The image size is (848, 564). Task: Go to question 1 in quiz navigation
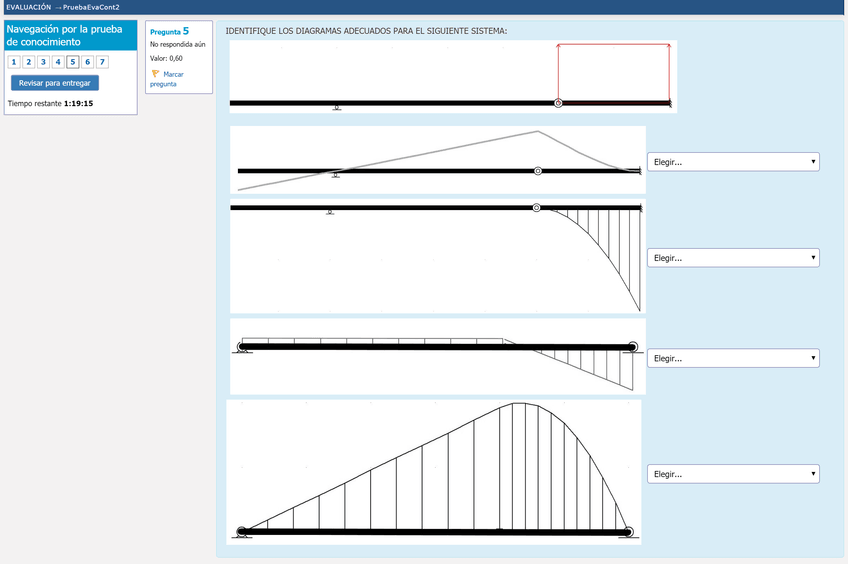click(x=14, y=62)
